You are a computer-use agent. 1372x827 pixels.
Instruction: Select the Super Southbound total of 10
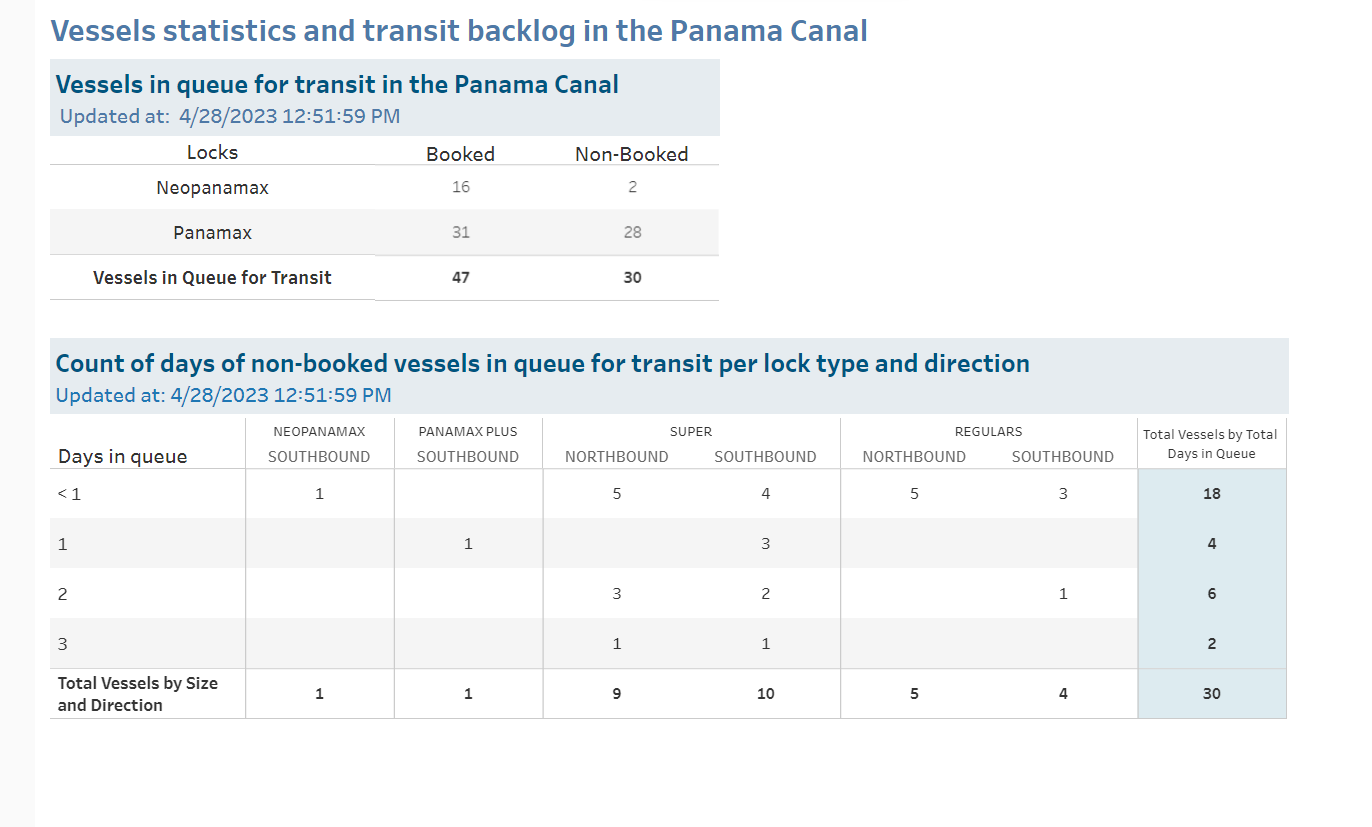[765, 693]
